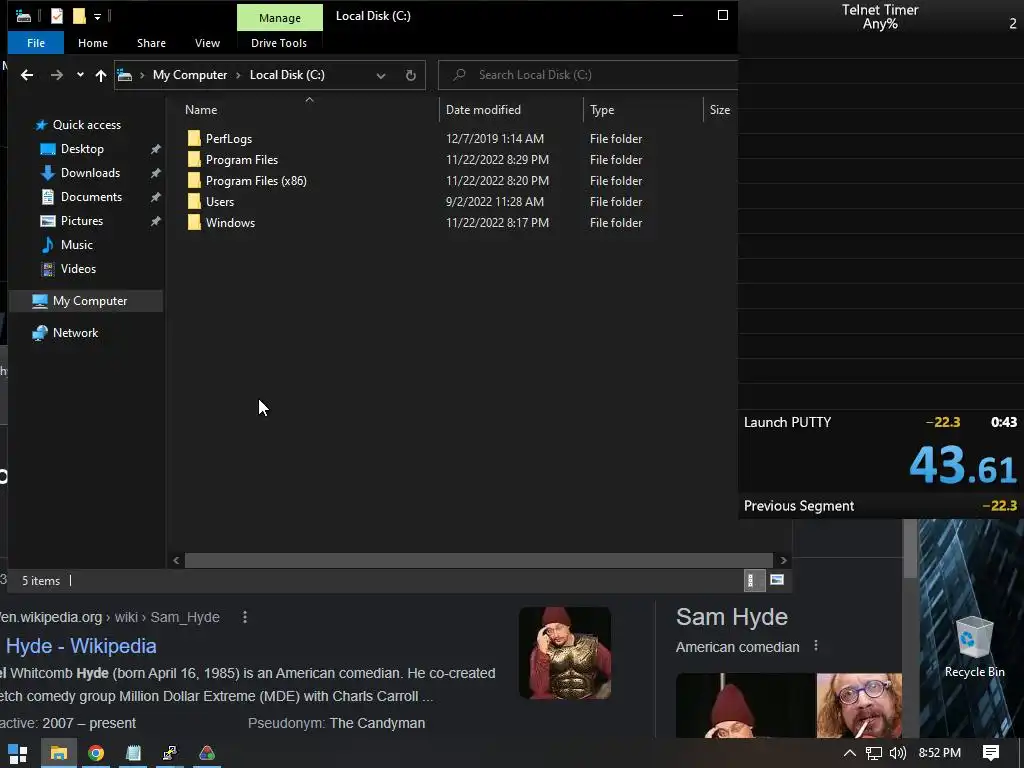
Task: Switch to the View ribbon tab
Action: tap(207, 43)
